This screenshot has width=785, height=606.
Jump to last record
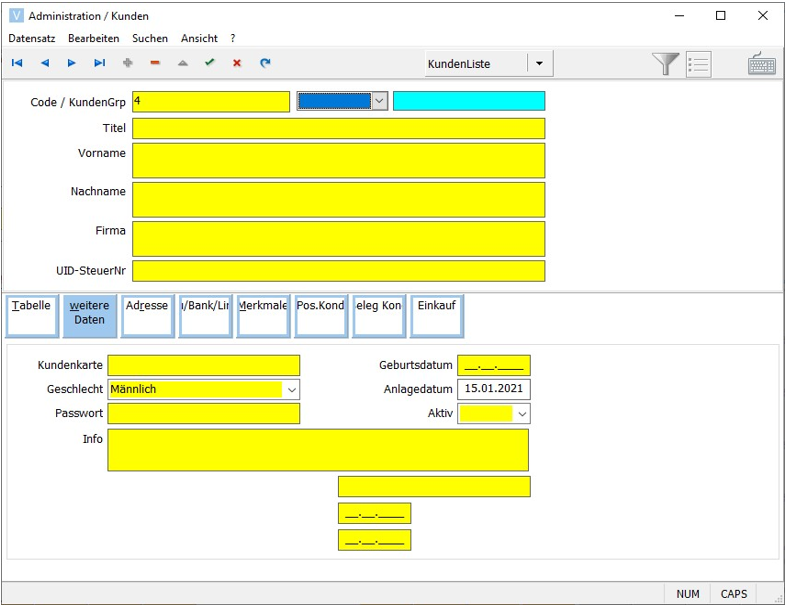point(99,63)
